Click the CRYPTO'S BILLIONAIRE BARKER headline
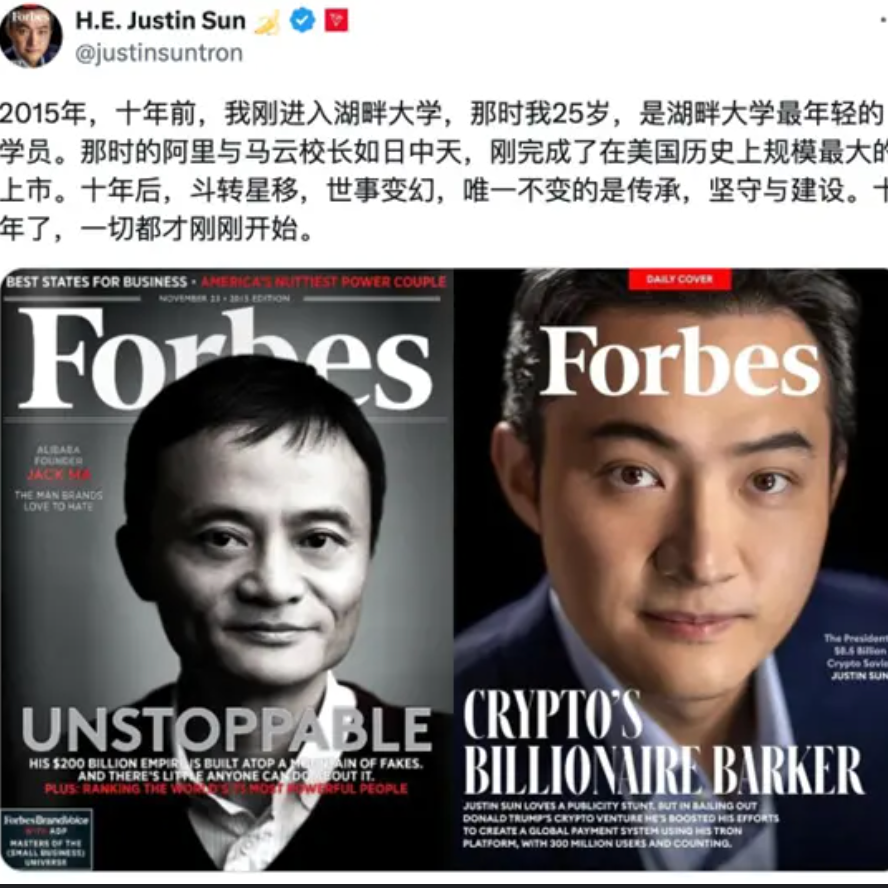 click(x=663, y=743)
